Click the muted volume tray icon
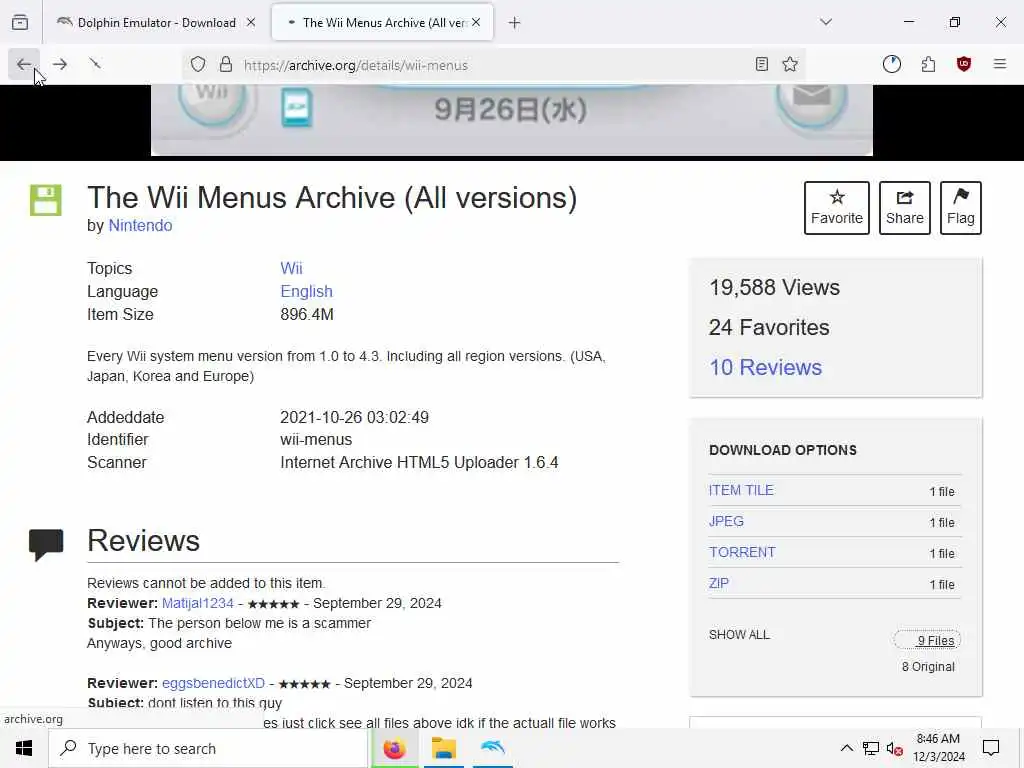Image resolution: width=1024 pixels, height=768 pixels. 895,748
